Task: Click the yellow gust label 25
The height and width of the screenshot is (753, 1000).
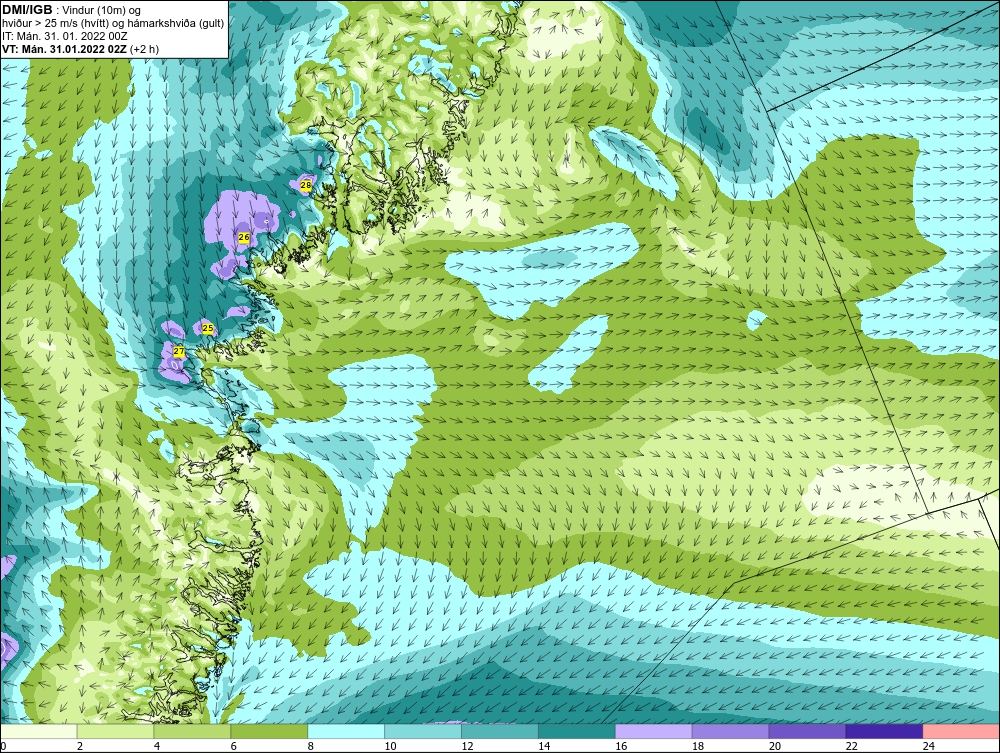Action: pyautogui.click(x=207, y=328)
